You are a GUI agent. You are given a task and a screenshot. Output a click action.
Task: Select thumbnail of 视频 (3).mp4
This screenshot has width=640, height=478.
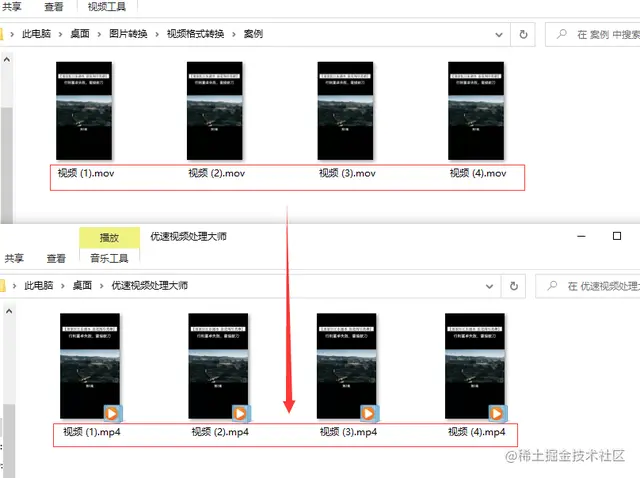coord(347,366)
